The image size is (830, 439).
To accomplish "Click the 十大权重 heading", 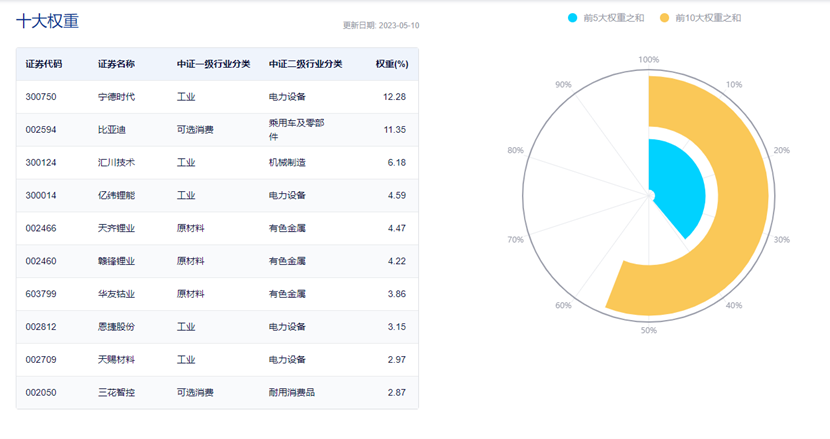I will 48,21.
